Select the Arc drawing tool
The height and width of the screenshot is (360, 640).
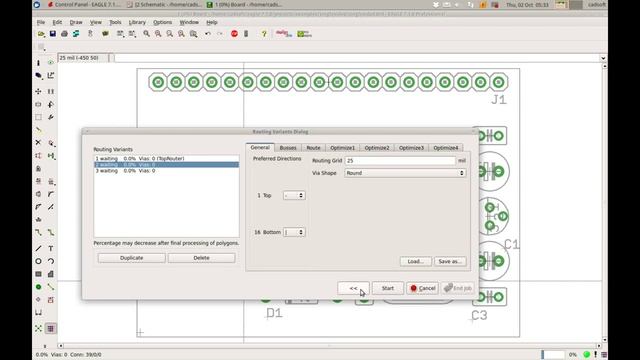coord(51,261)
